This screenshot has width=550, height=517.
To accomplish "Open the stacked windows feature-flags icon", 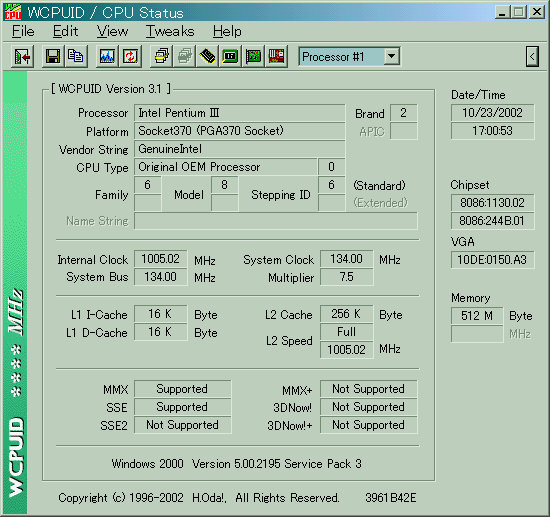I will [161, 56].
